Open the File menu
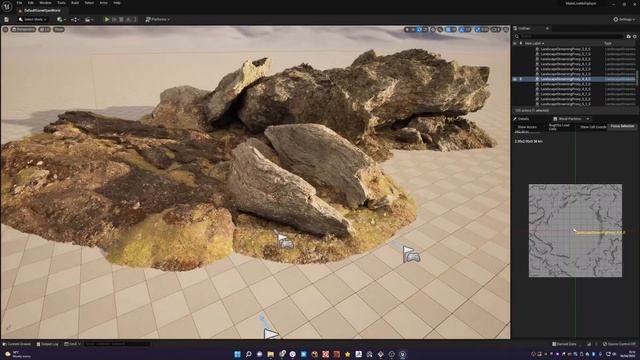The height and width of the screenshot is (360, 640). (19, 3)
